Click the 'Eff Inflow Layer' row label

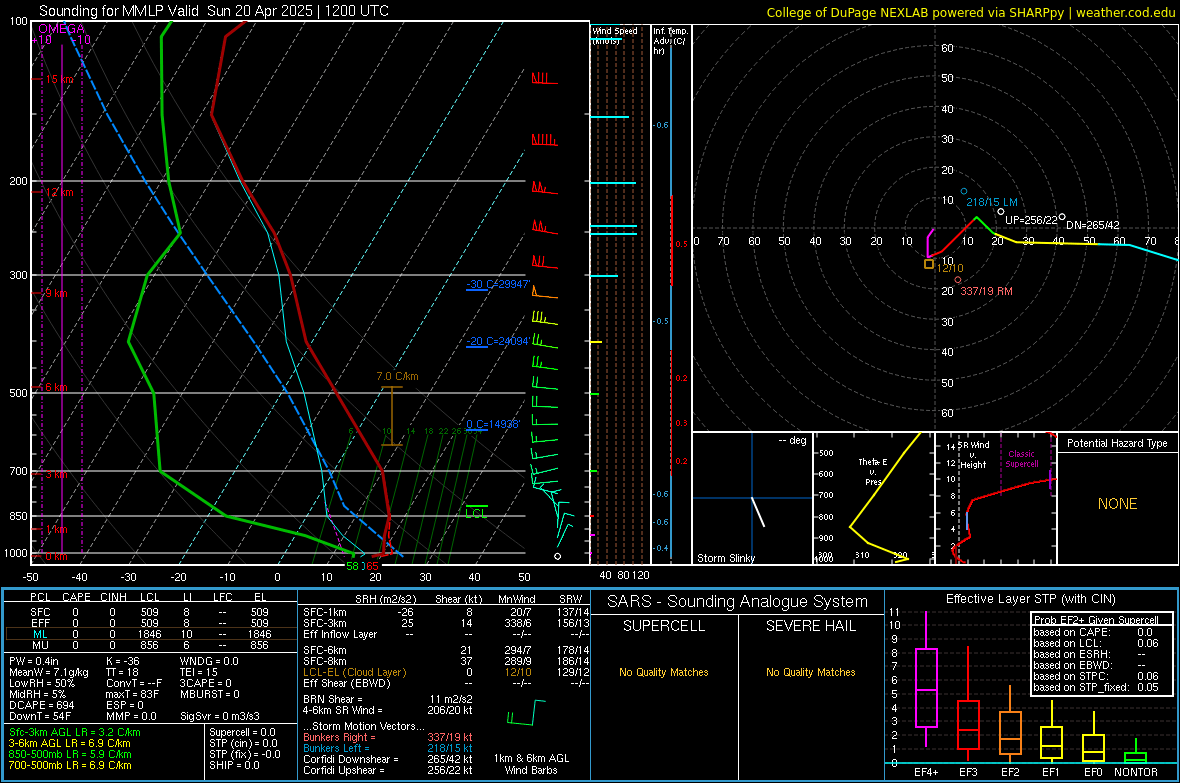pos(339,634)
